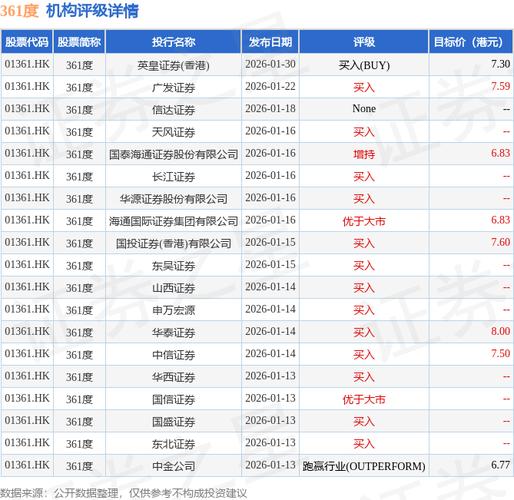Click 01361.HK code in 英皇证券 row

pyautogui.click(x=27, y=64)
